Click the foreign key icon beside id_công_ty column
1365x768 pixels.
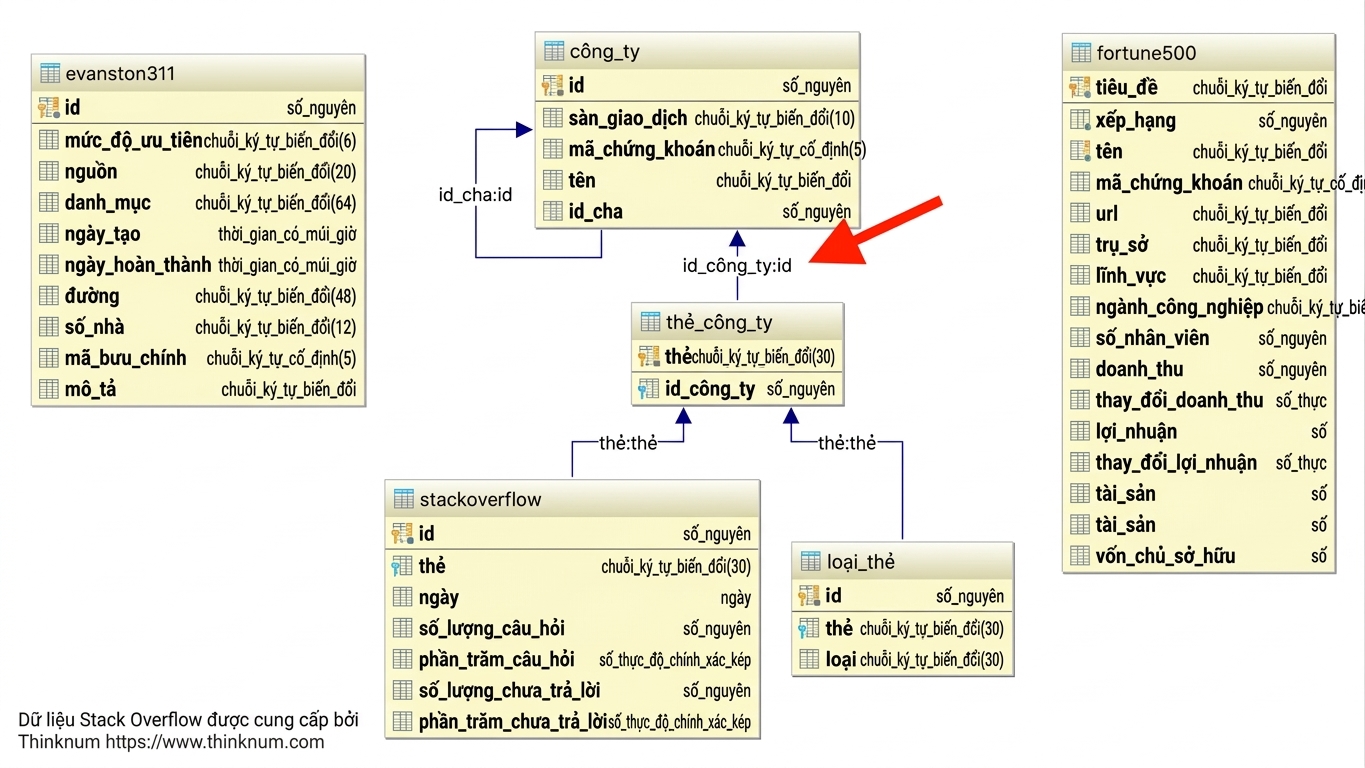(649, 389)
